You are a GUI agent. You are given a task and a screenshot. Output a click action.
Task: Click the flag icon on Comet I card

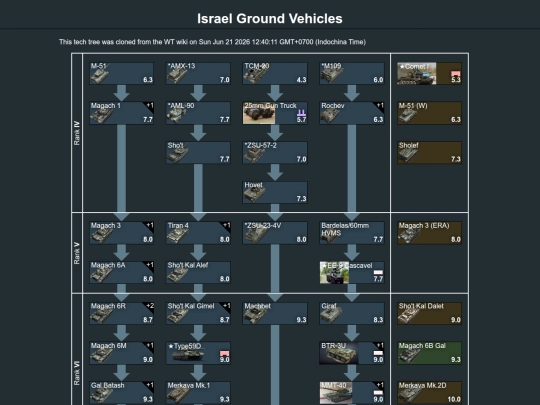(456, 73)
